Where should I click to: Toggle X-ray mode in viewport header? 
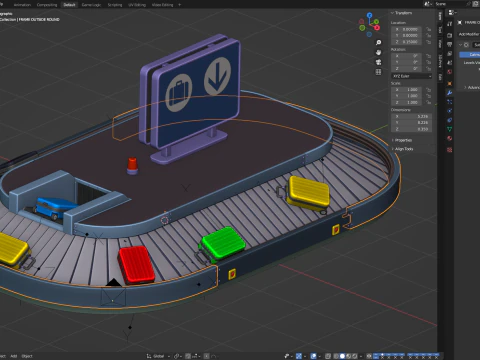(328, 356)
